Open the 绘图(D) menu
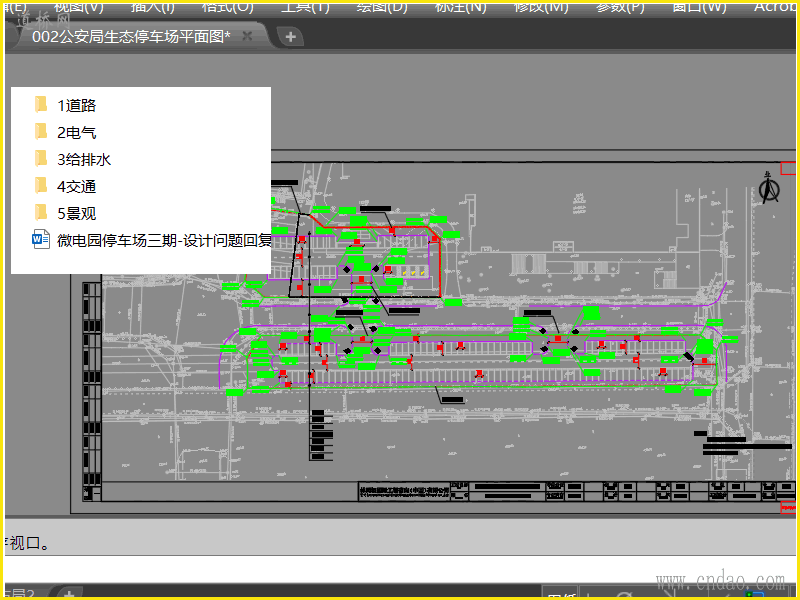Viewport: 800px width, 600px height. 382,7
